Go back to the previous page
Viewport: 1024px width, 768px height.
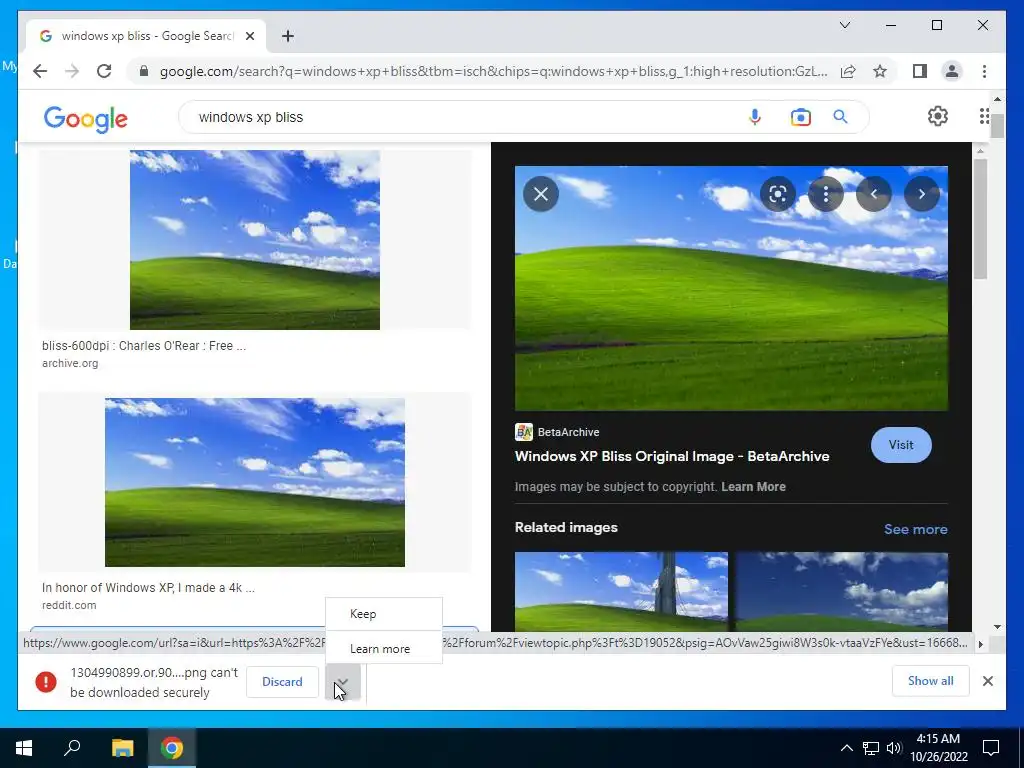40,71
